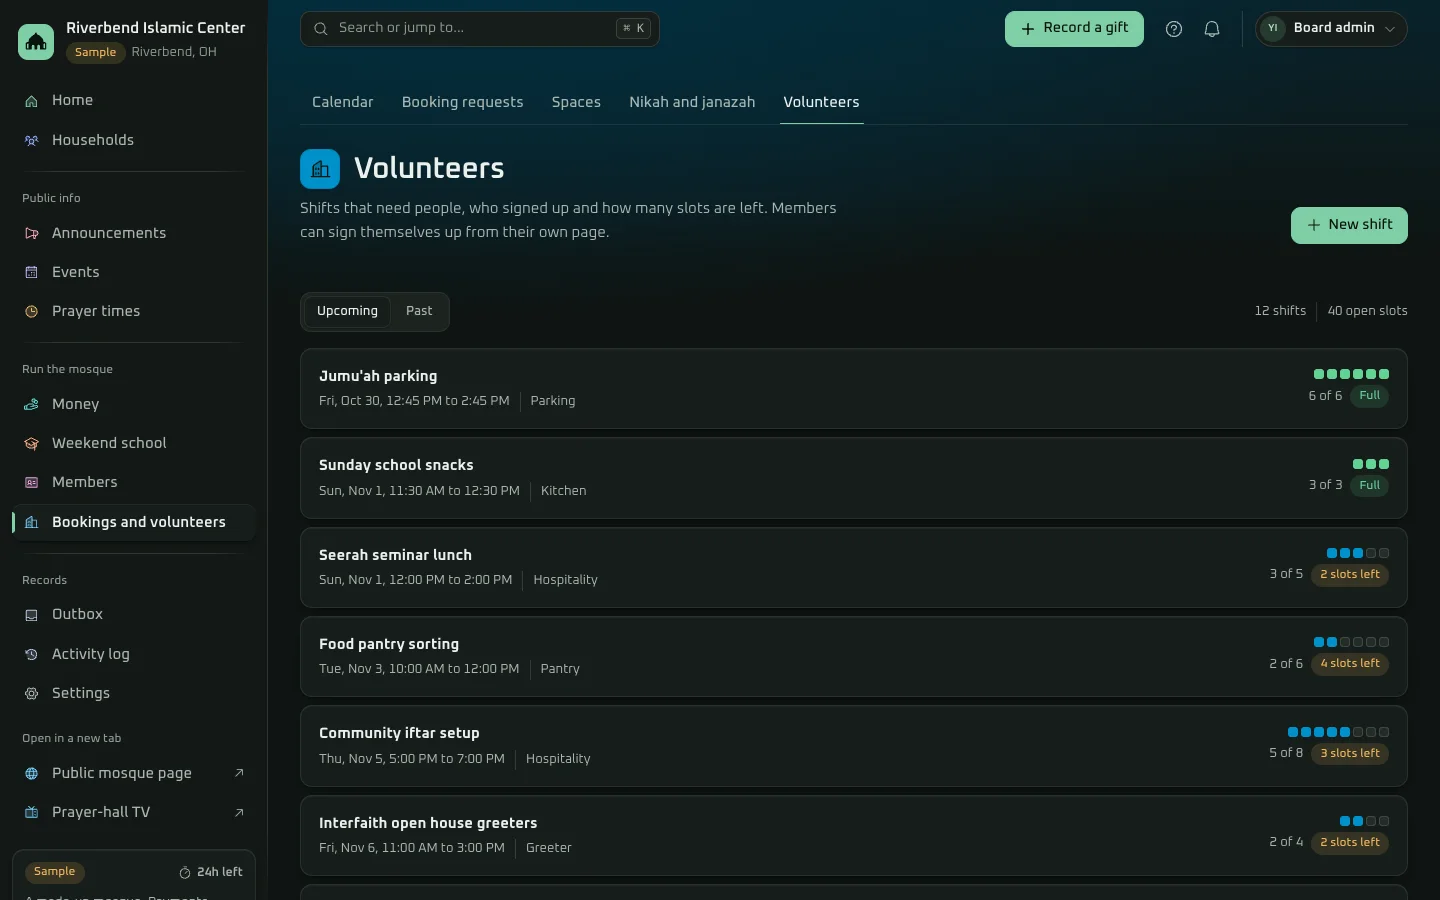Screen dimensions: 1440x900
Task: Open the Calendar tab
Action: (343, 102)
